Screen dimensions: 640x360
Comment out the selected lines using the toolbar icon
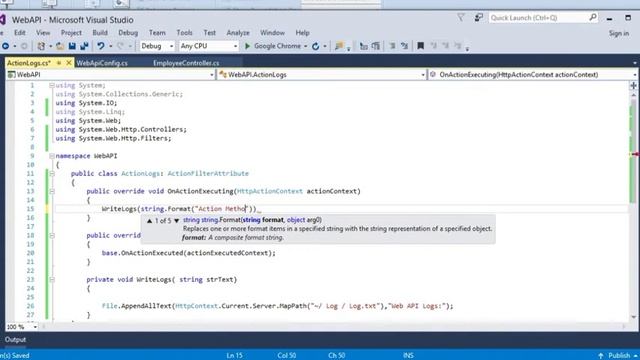pos(392,46)
